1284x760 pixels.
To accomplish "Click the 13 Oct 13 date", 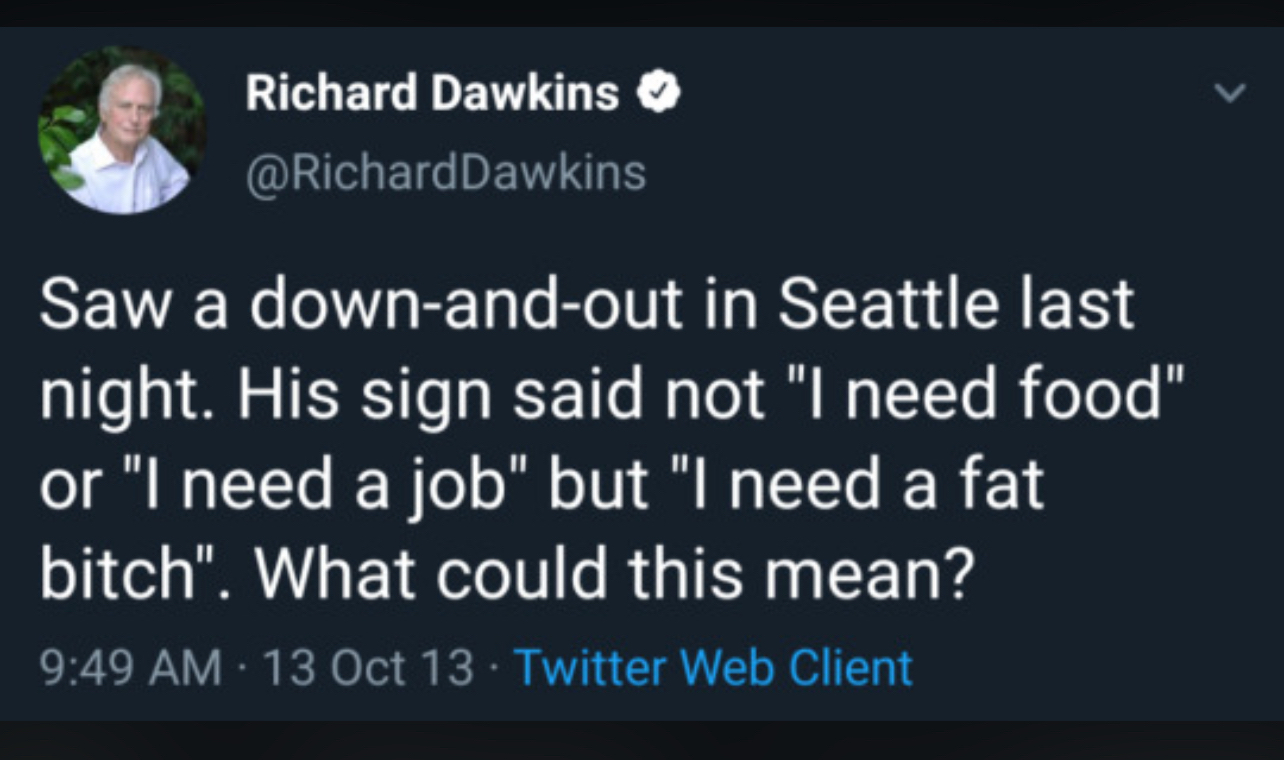I will coord(366,667).
